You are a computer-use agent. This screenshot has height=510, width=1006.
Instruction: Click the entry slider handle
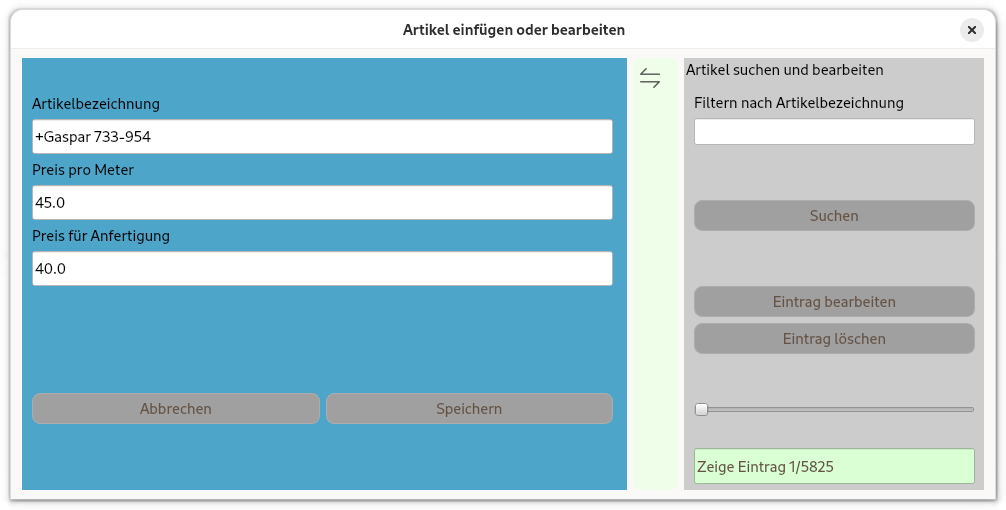(x=702, y=409)
